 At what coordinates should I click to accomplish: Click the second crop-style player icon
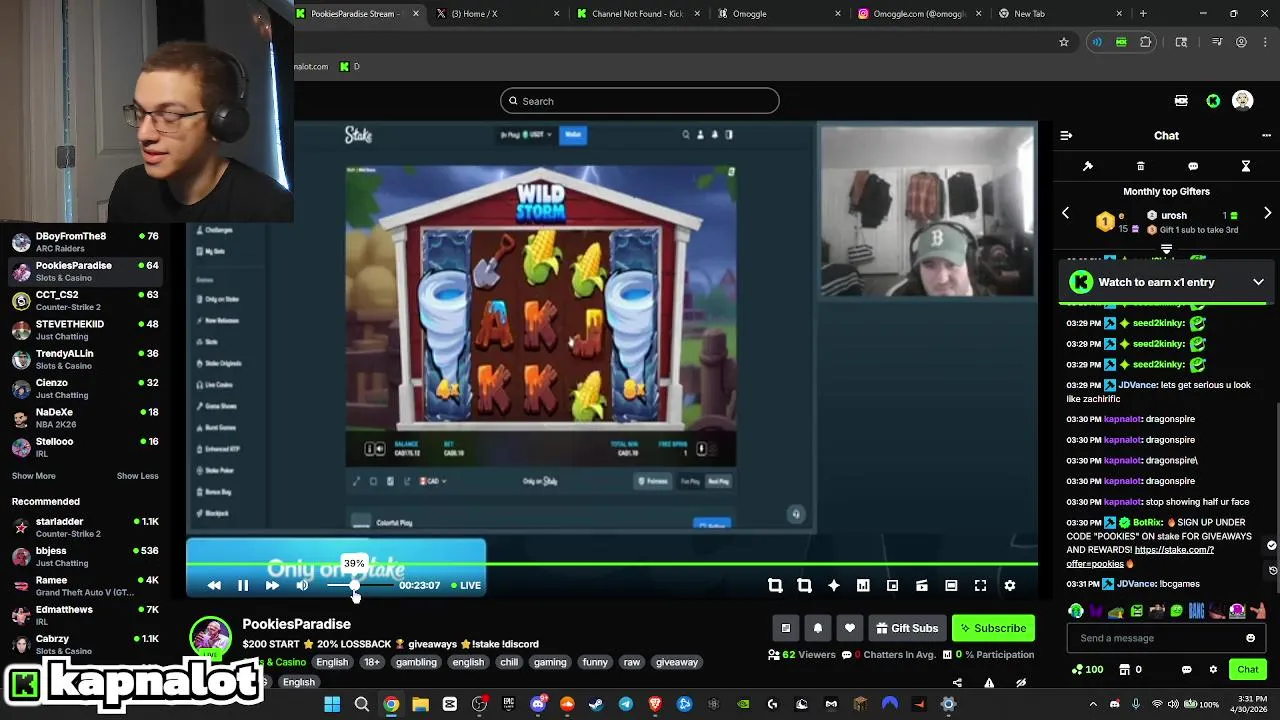(x=804, y=586)
